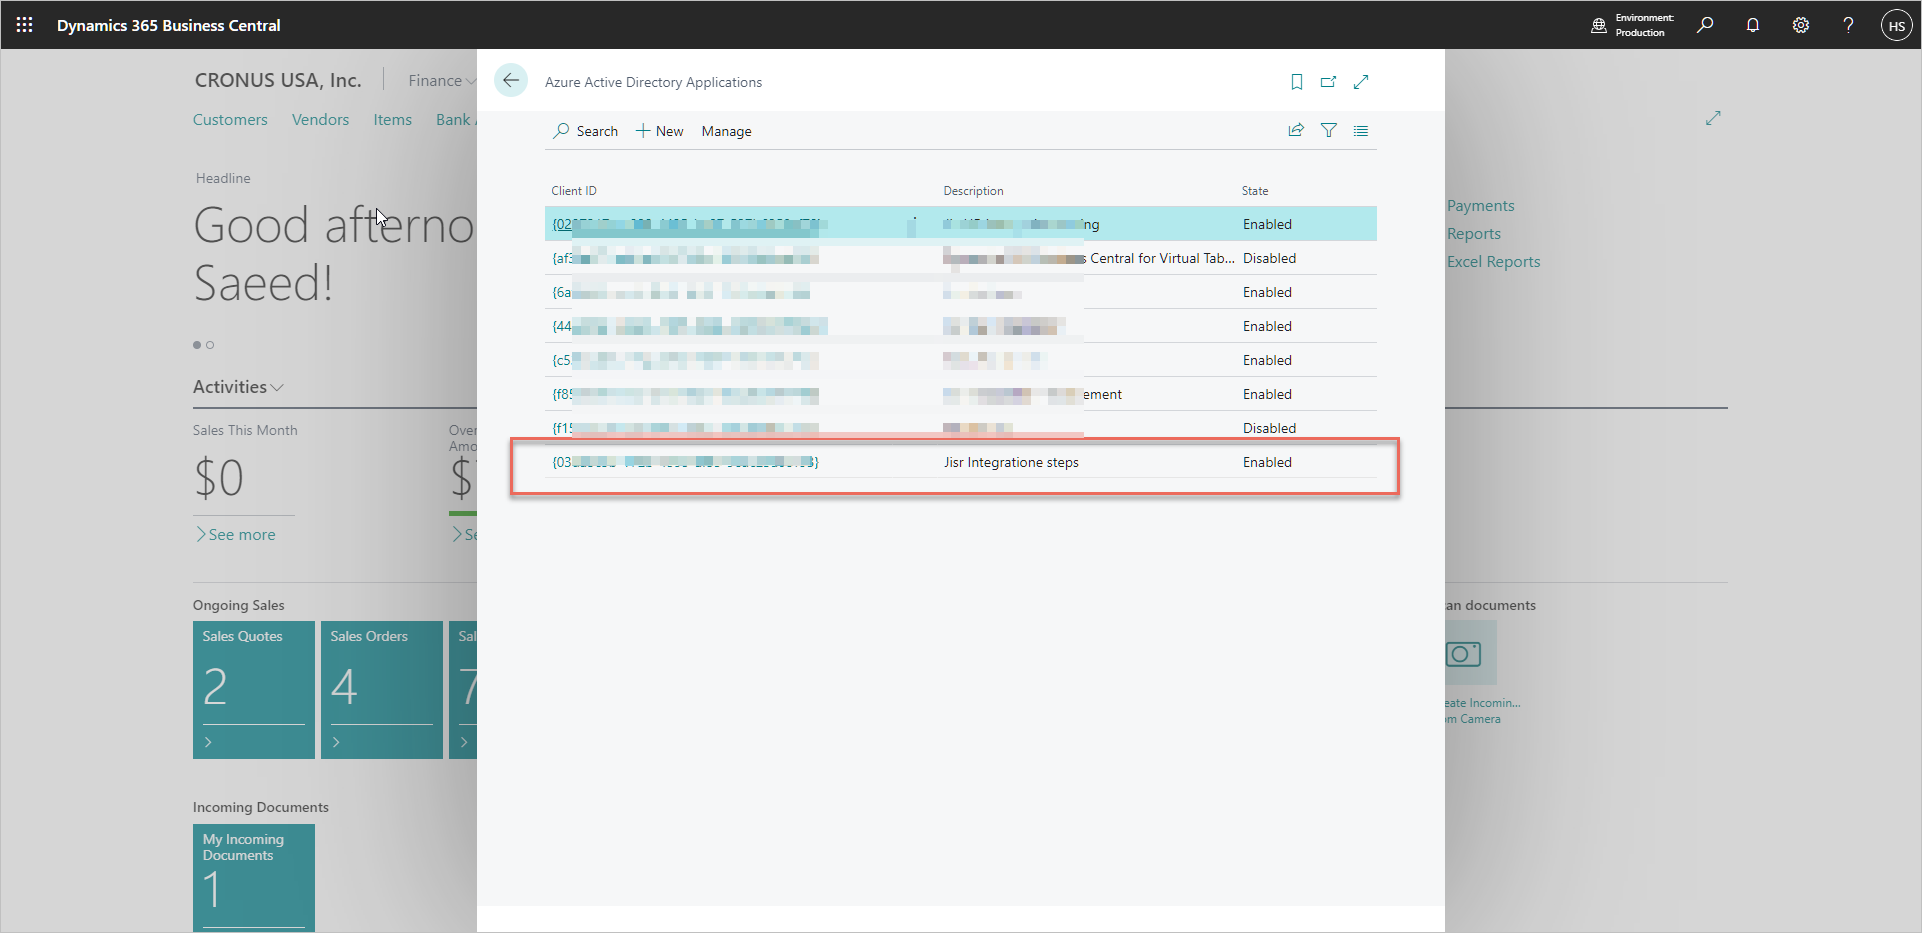
Task: Switch list layout view icon
Action: [x=1361, y=130]
